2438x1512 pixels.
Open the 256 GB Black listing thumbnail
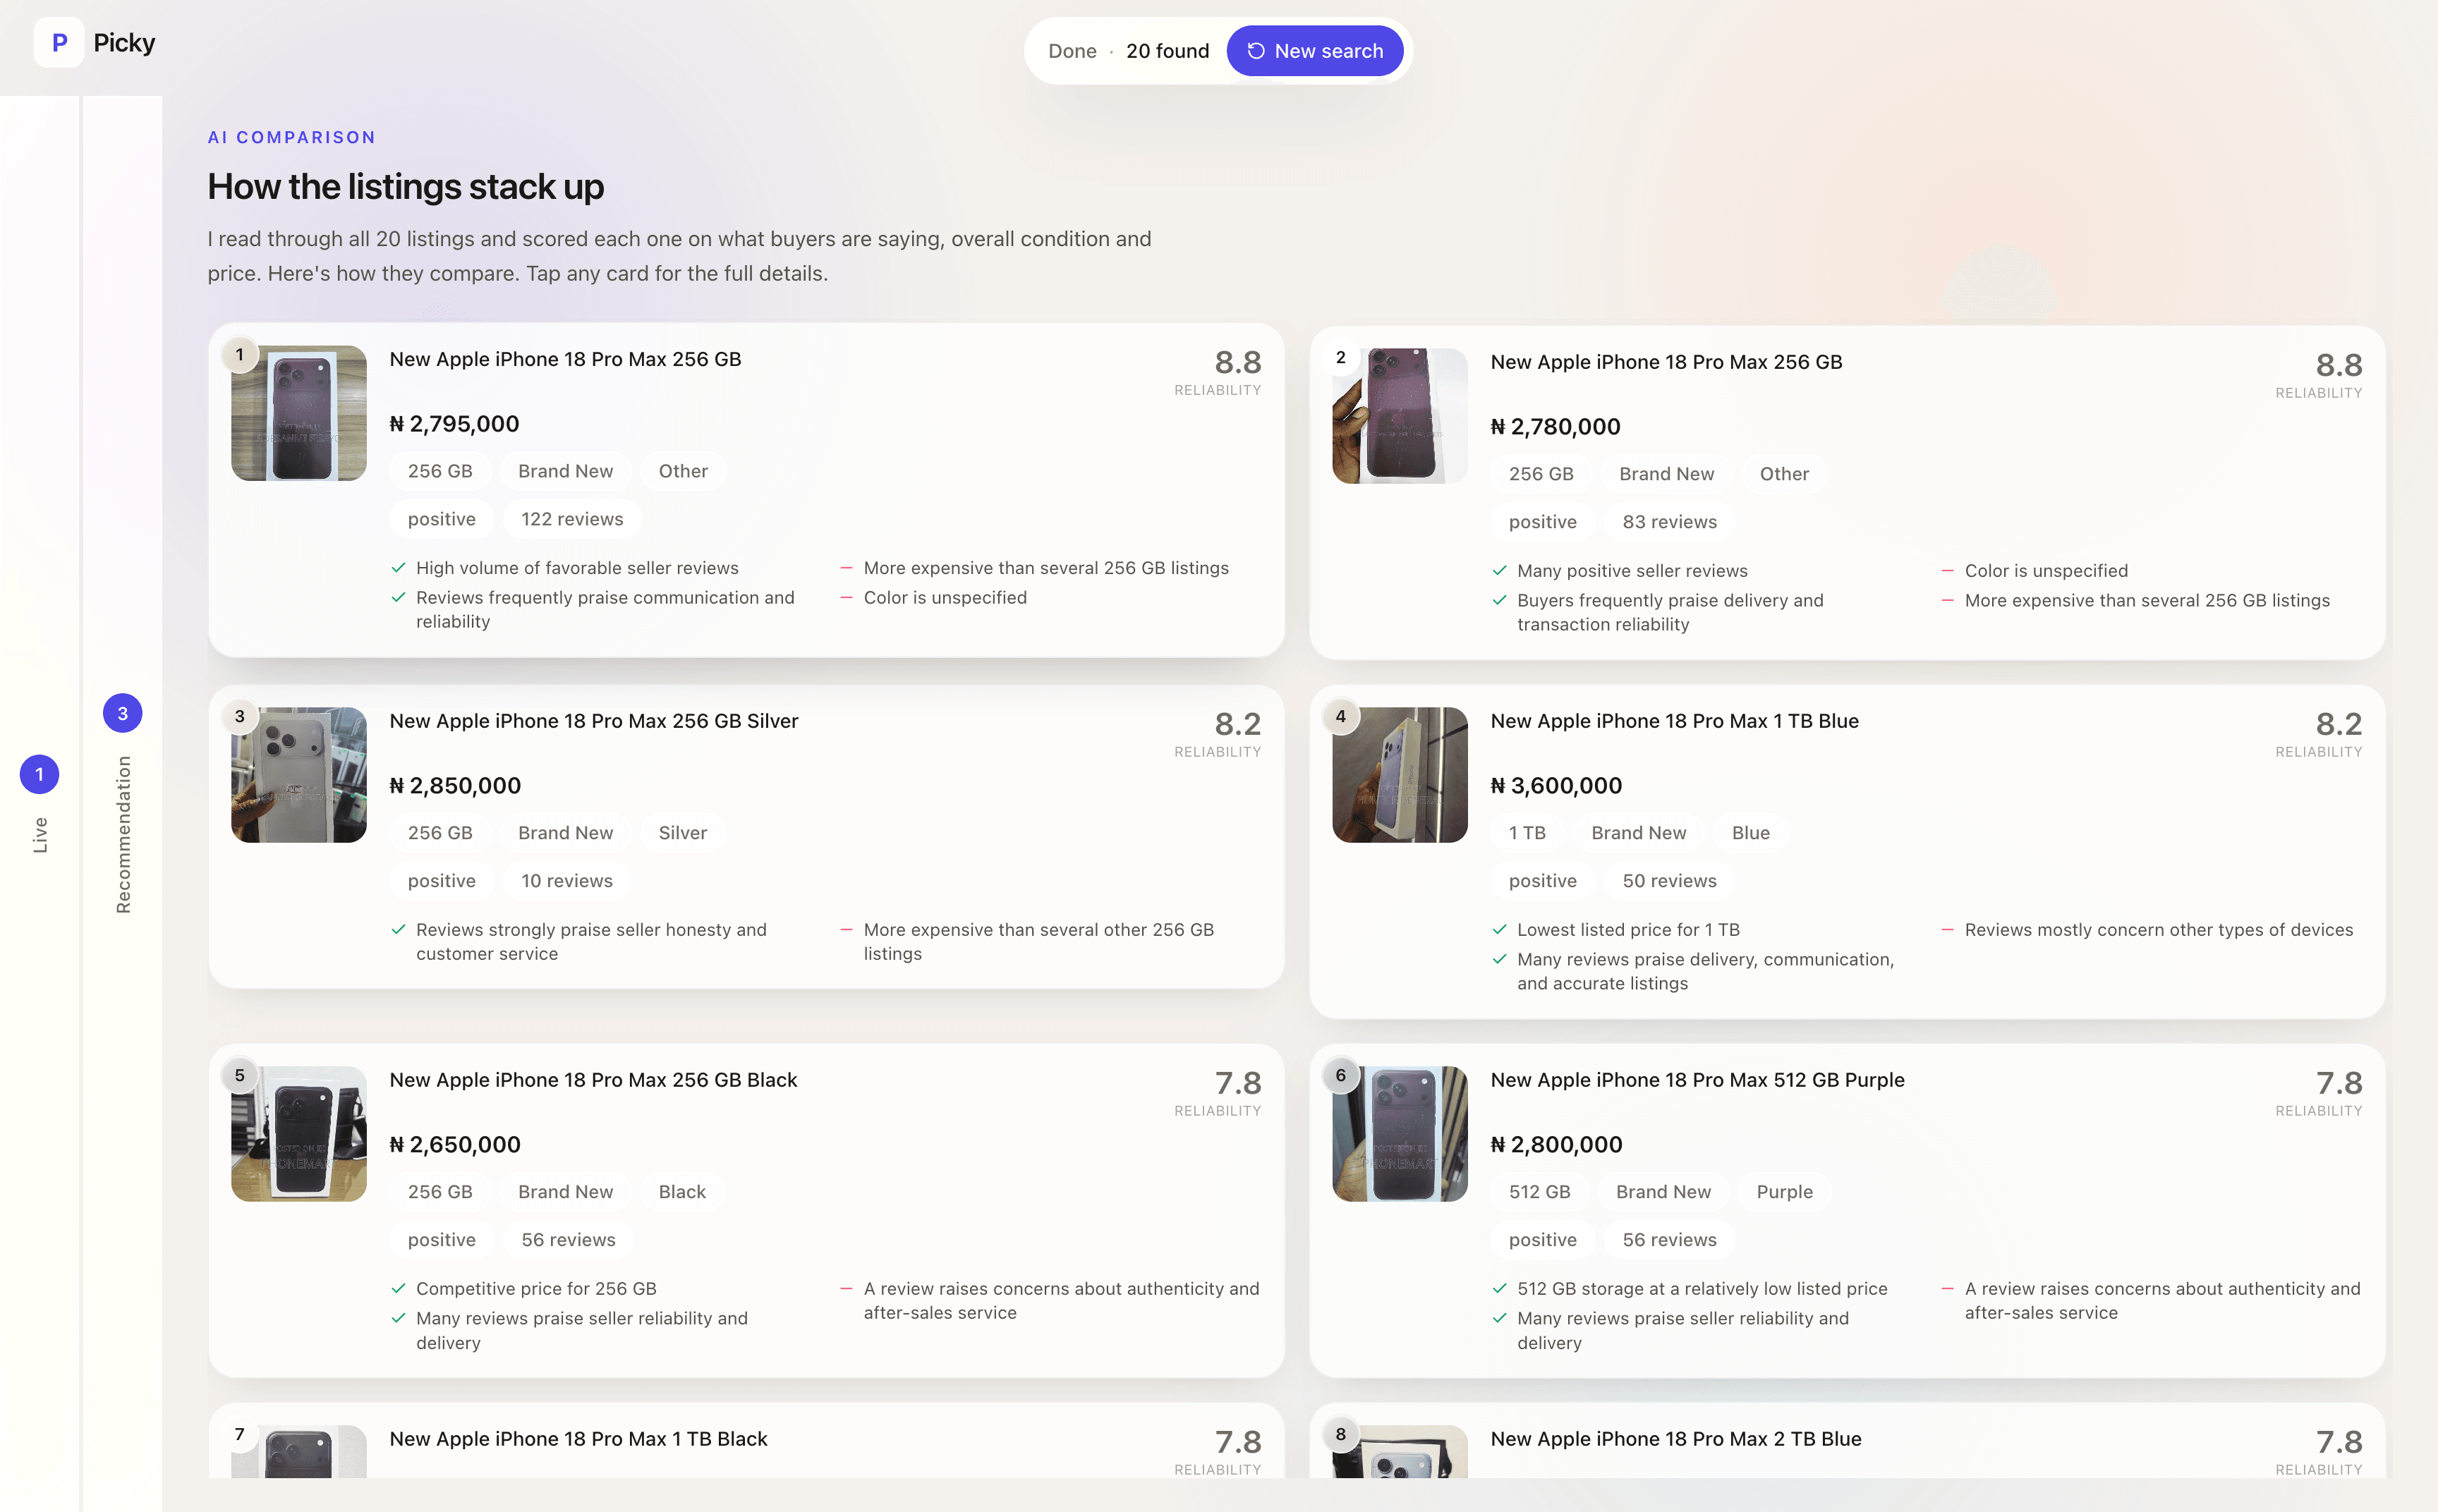299,1134
